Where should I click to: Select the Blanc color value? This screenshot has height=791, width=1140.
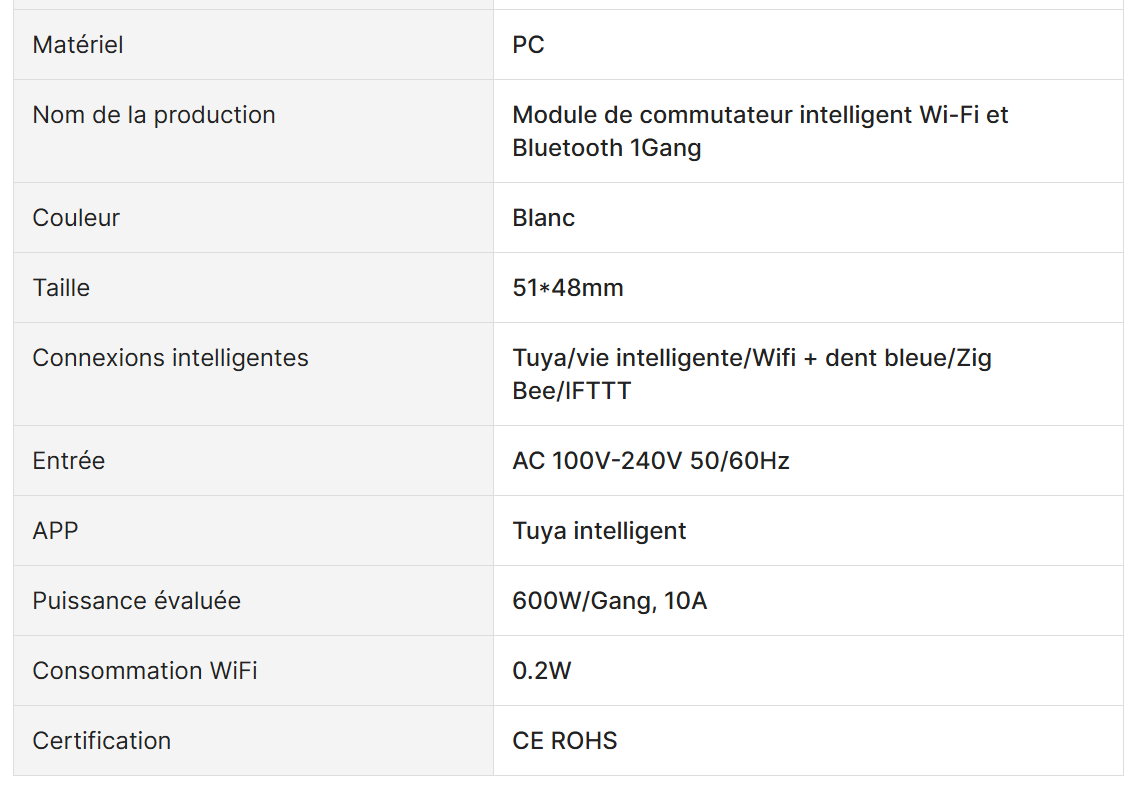click(x=543, y=218)
